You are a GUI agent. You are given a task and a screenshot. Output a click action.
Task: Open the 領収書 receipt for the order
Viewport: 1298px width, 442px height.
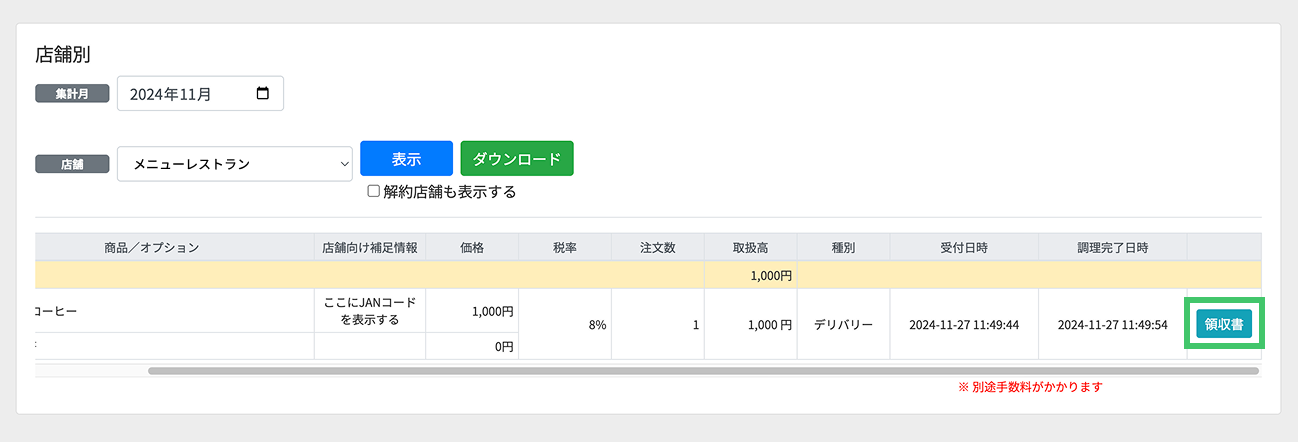(x=1224, y=324)
